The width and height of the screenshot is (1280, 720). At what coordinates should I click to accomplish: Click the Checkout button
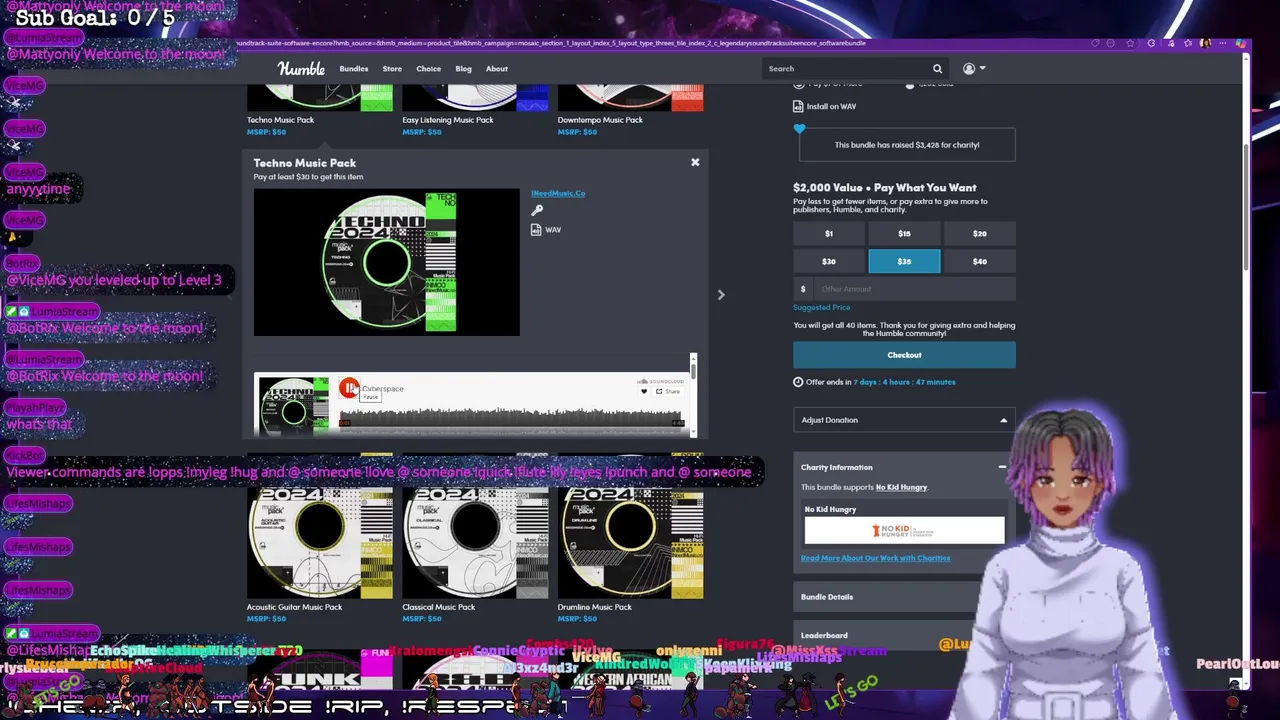[x=904, y=355]
